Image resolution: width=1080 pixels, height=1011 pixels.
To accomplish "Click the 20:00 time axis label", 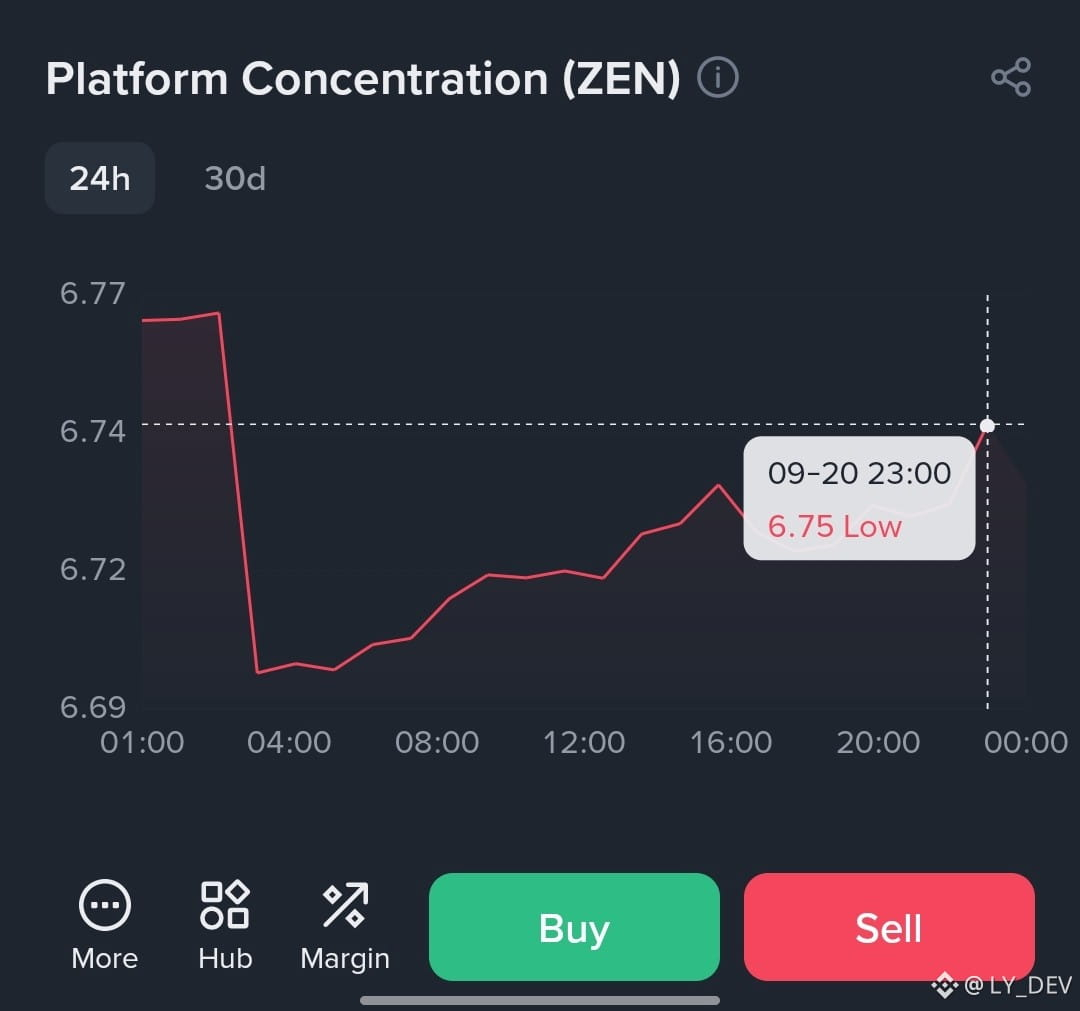I will [878, 742].
